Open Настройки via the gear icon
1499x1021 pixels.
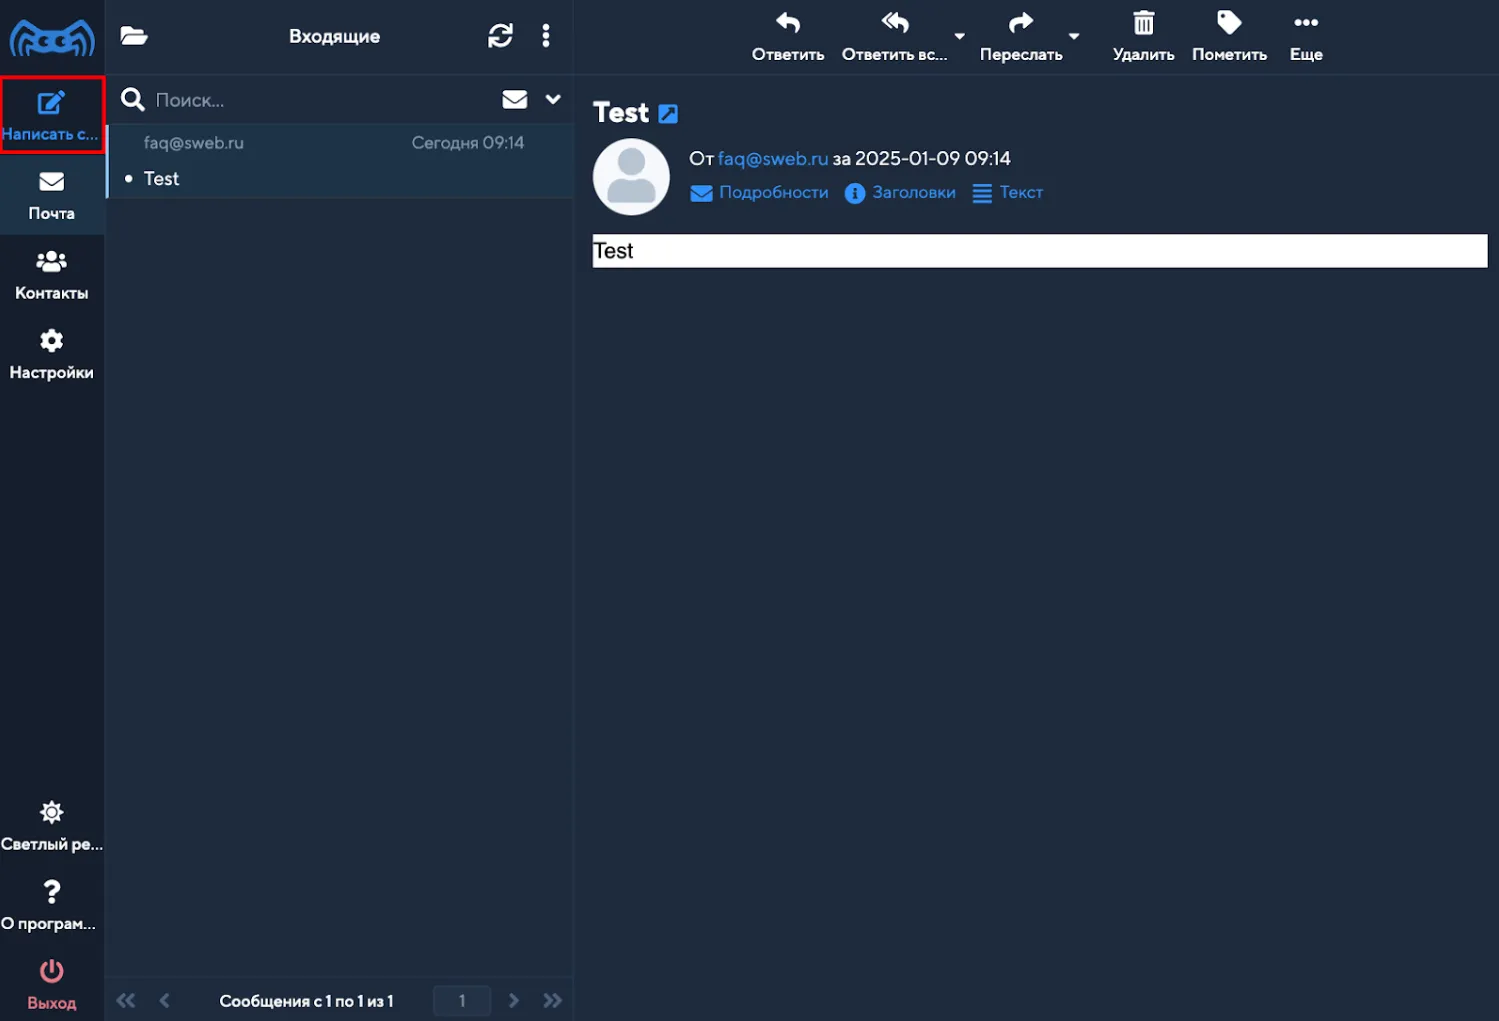[x=52, y=353]
